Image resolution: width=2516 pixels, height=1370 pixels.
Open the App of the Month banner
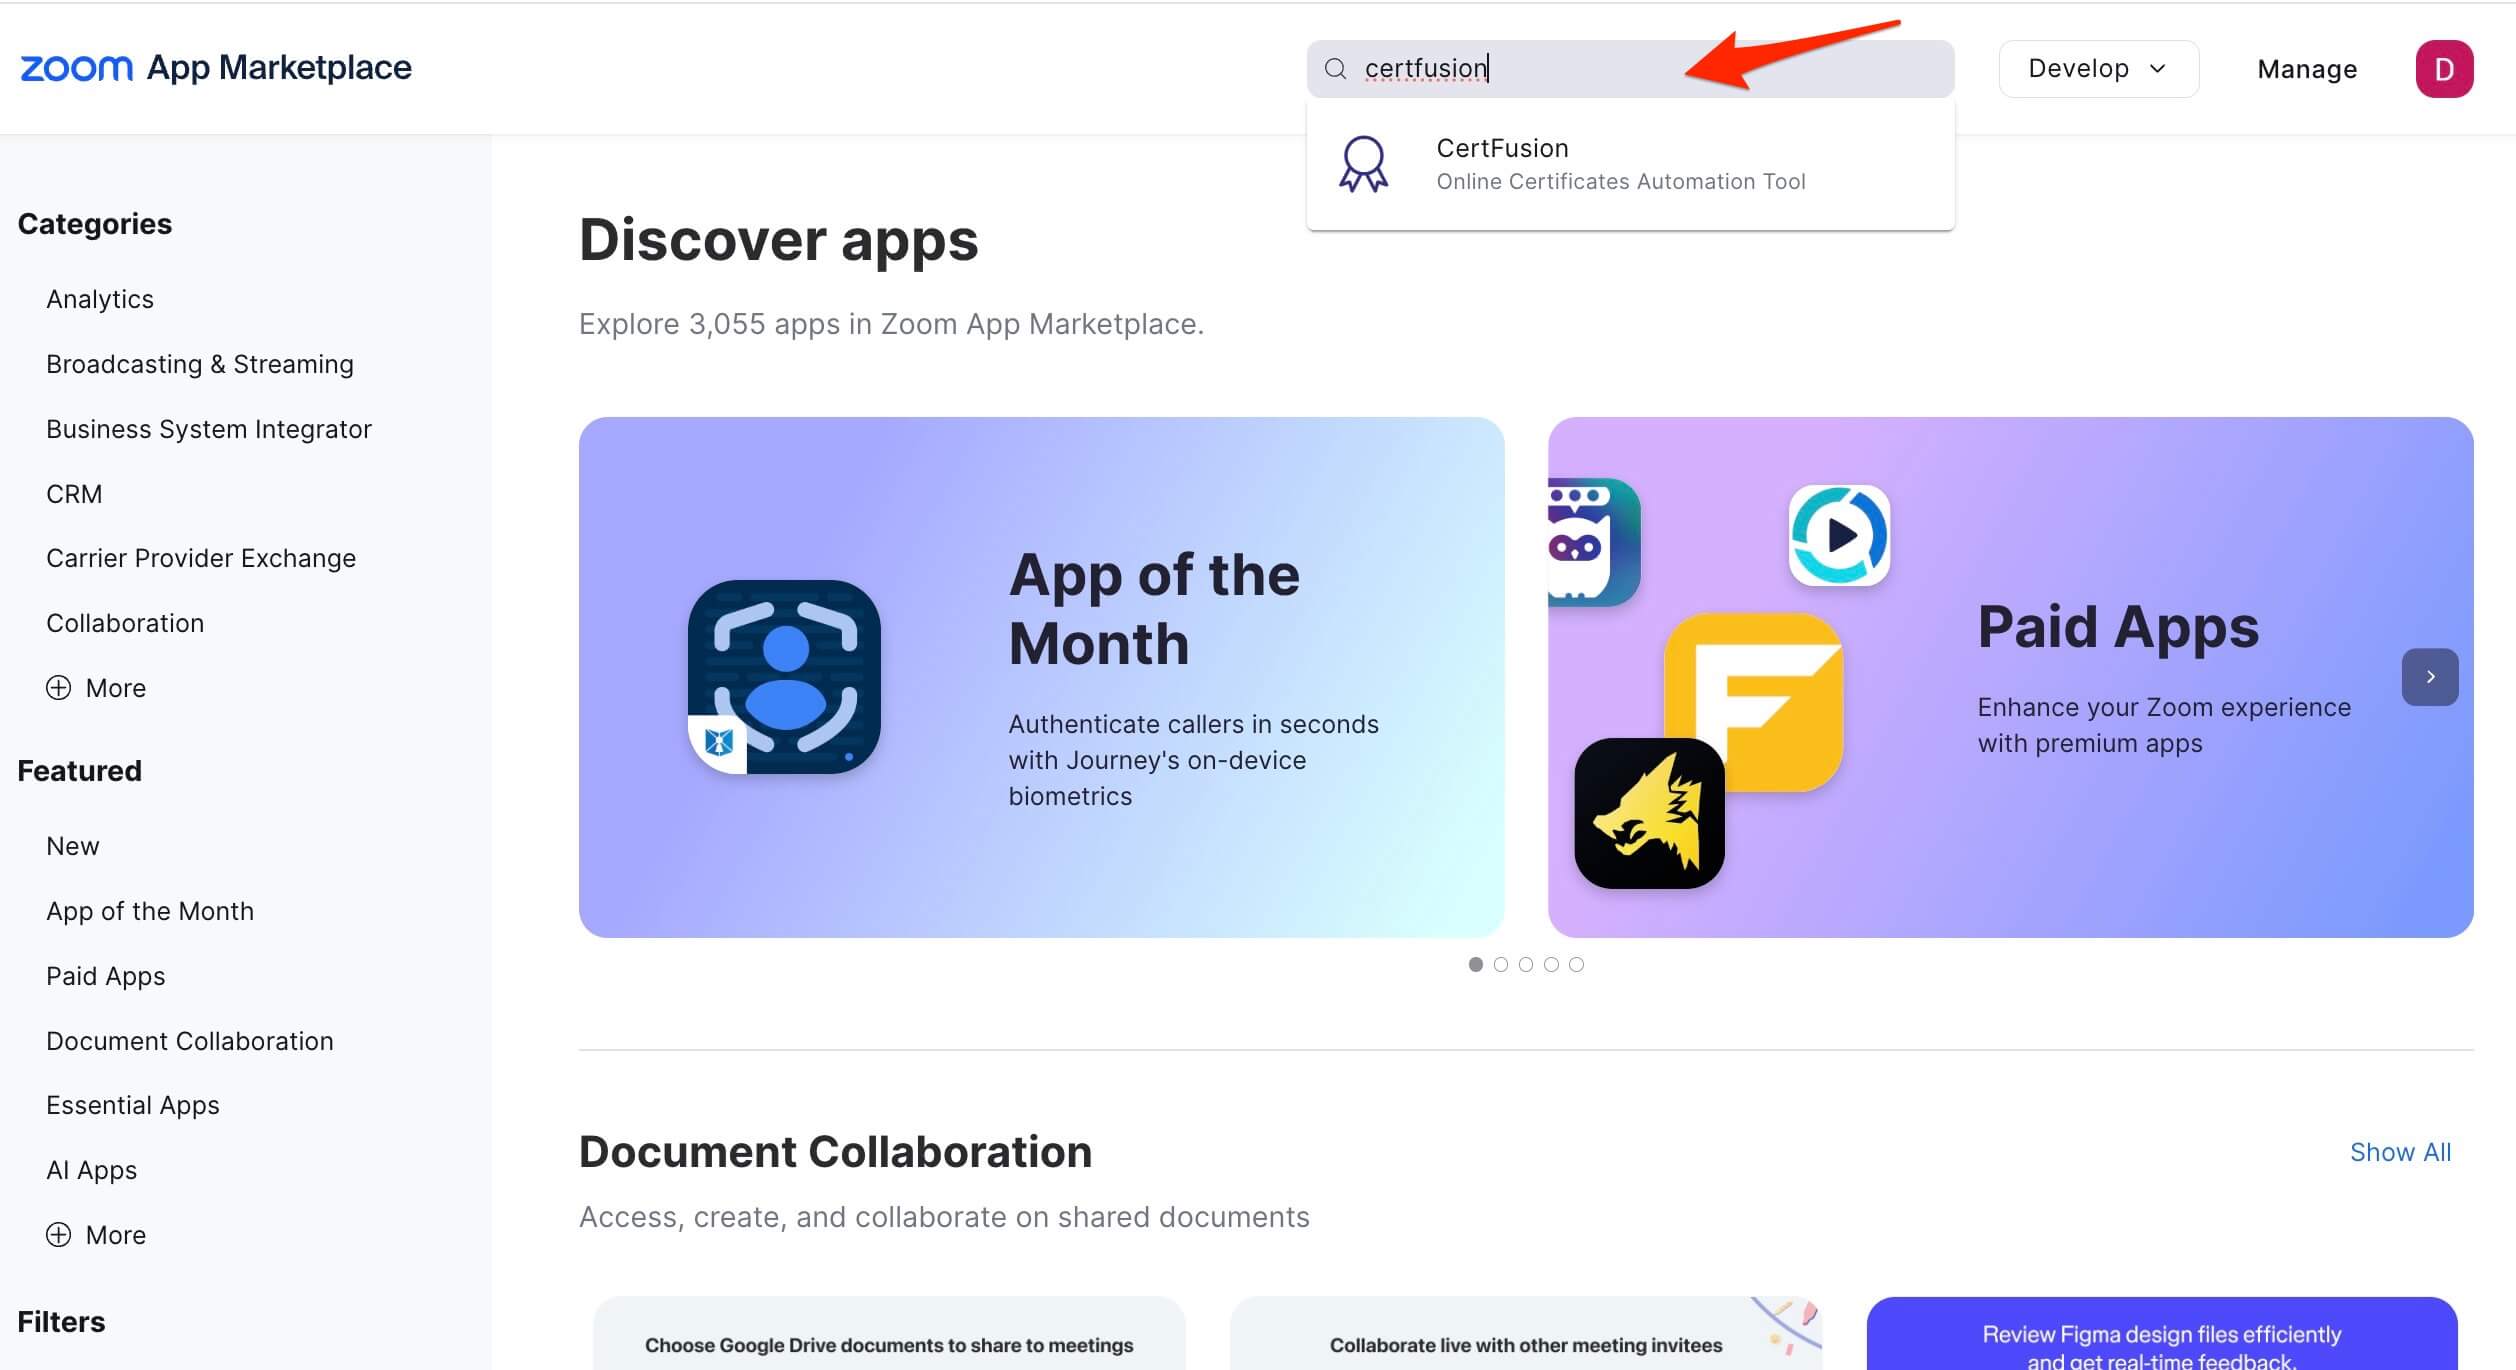(1041, 677)
